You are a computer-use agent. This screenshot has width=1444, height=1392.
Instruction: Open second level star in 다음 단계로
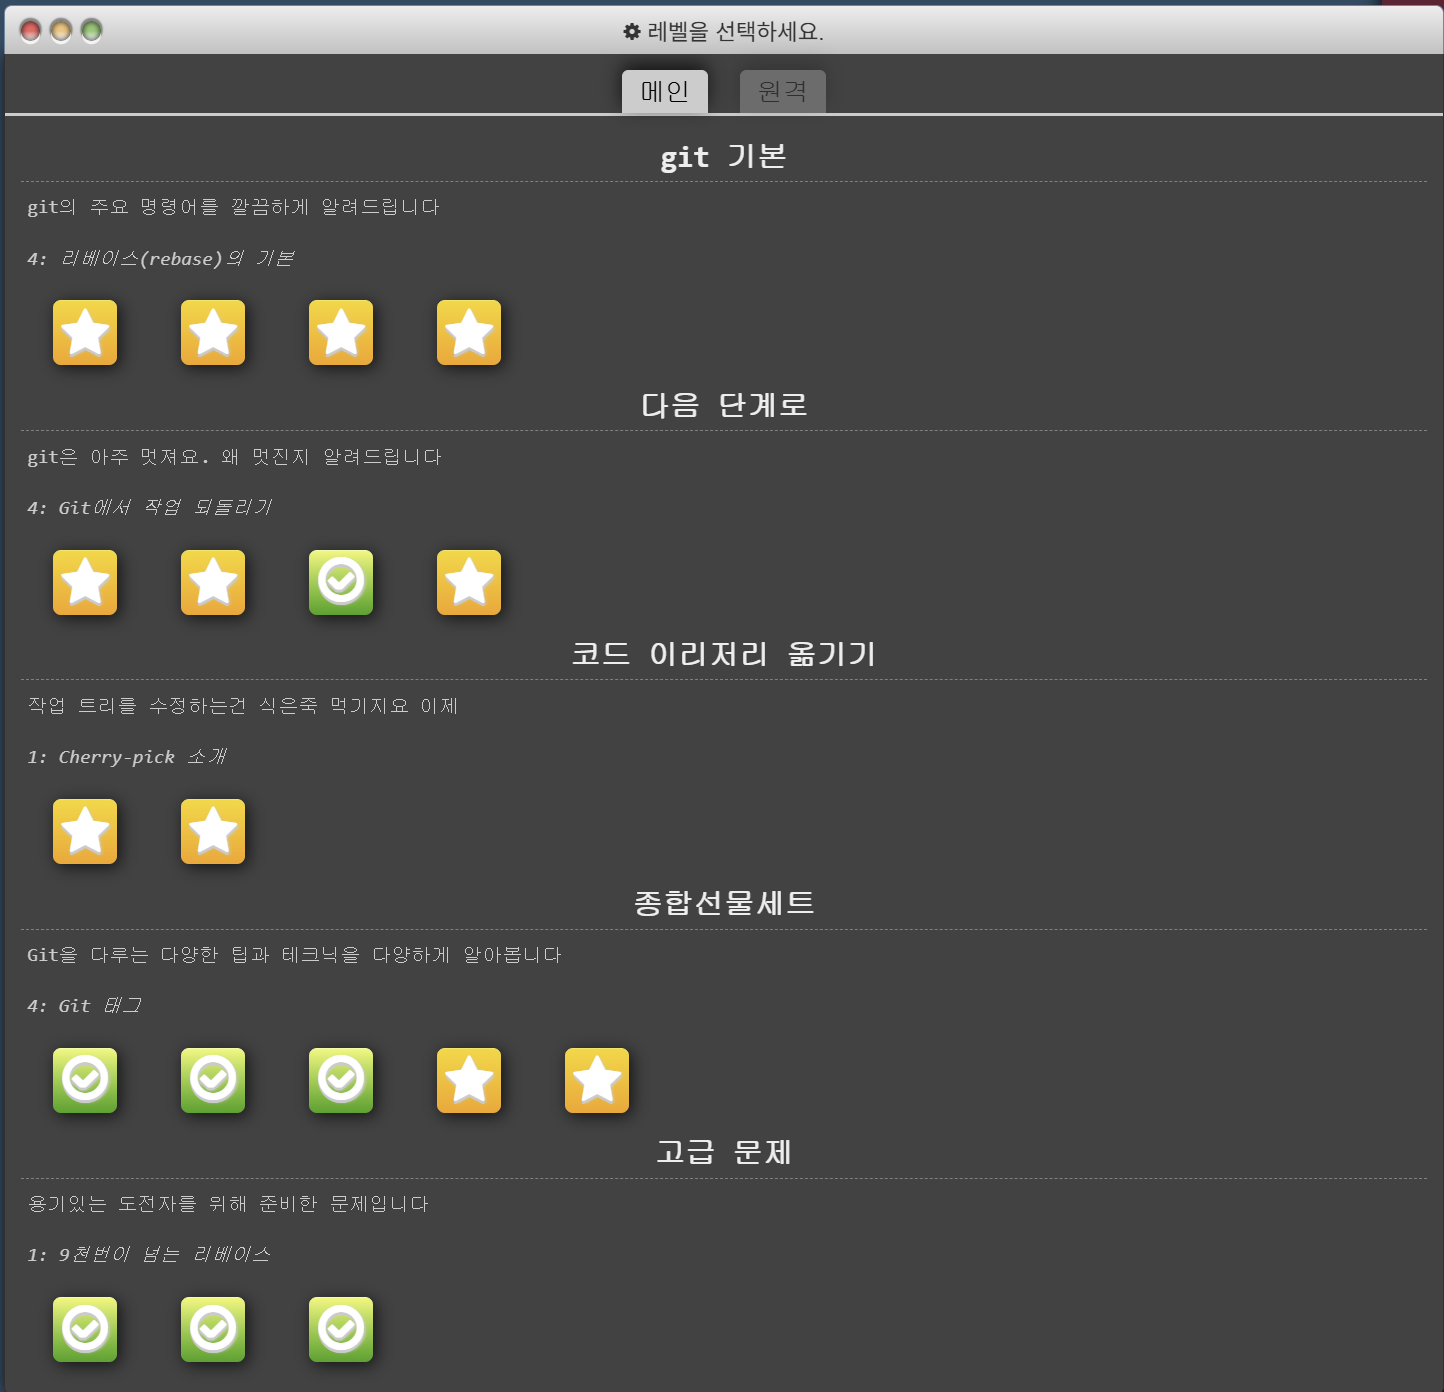[x=213, y=582]
